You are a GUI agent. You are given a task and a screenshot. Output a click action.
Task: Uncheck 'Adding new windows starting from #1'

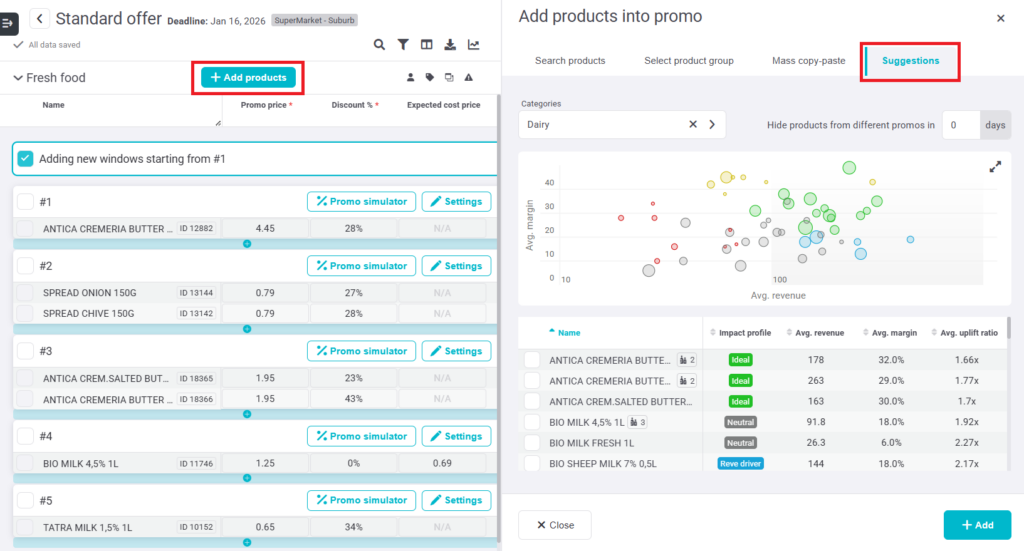[26, 158]
